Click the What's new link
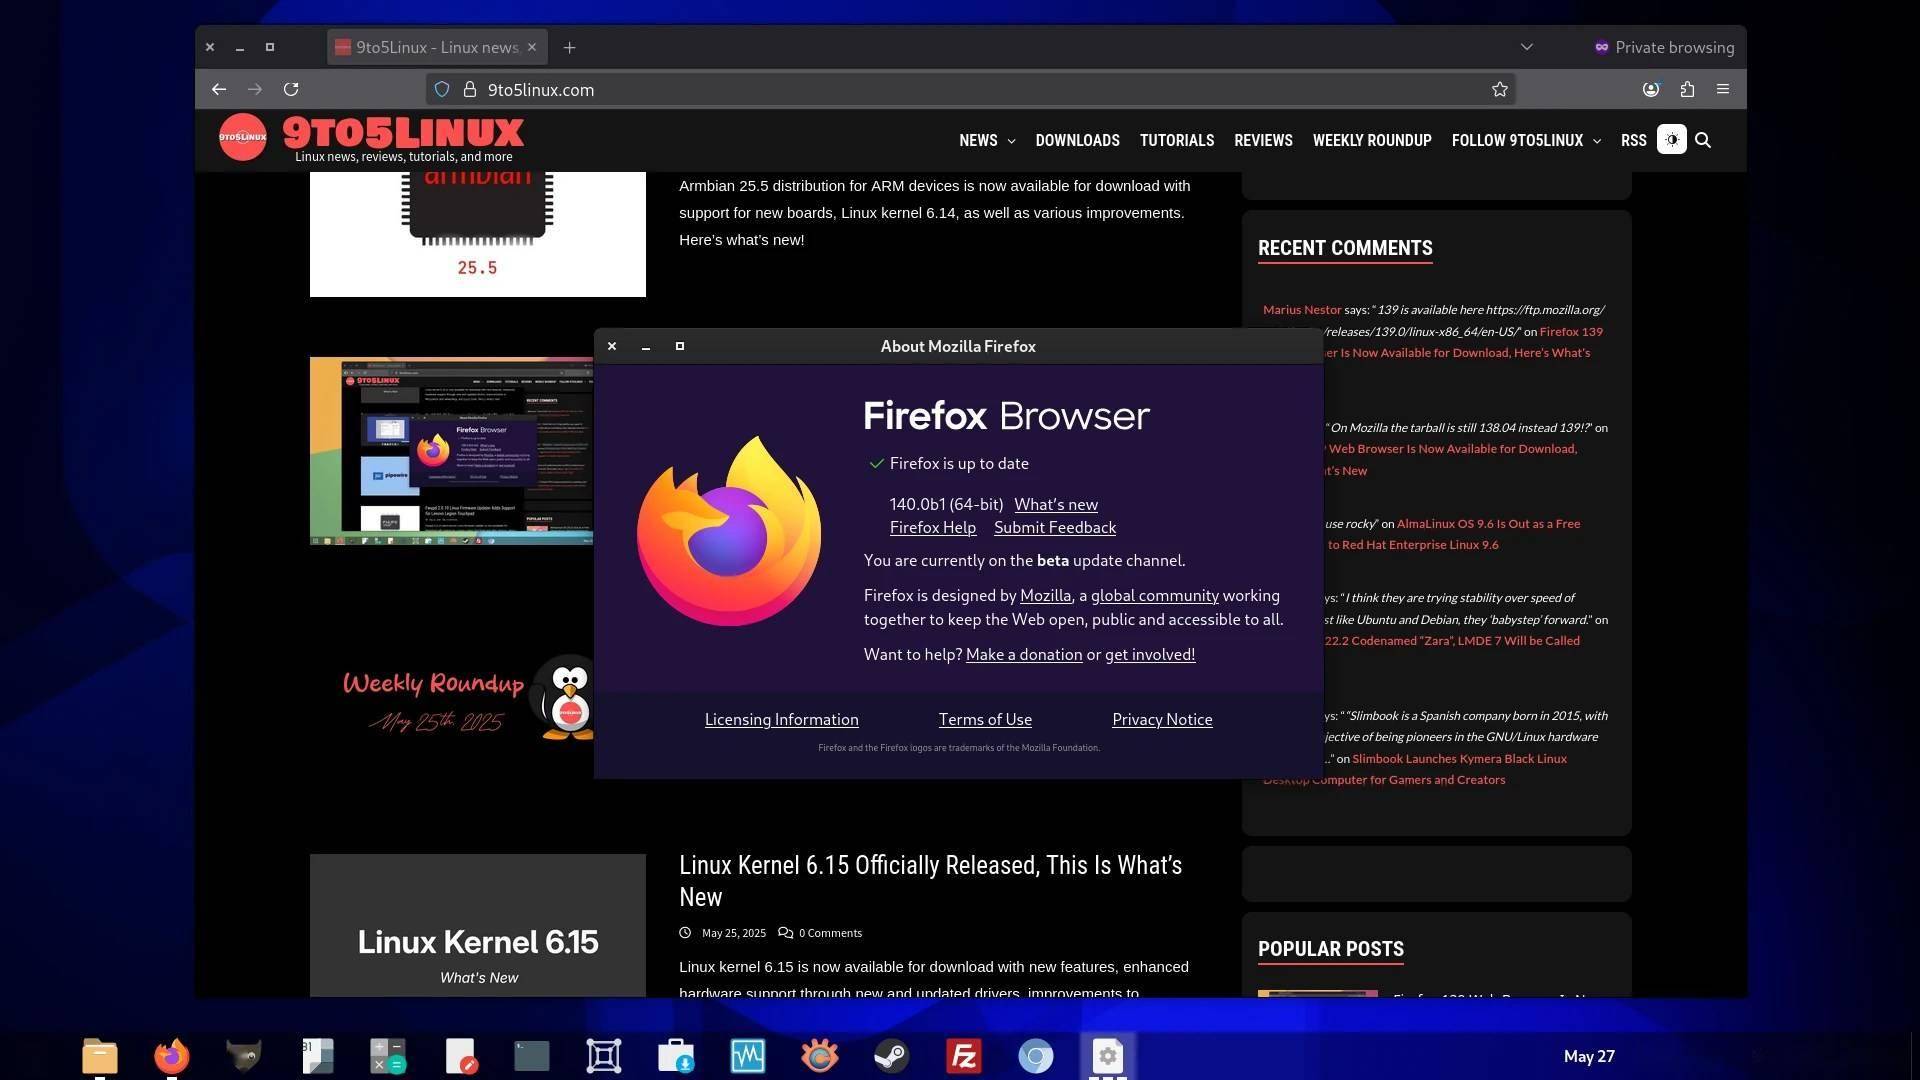Viewport: 1920px width, 1080px height. pyautogui.click(x=1055, y=505)
